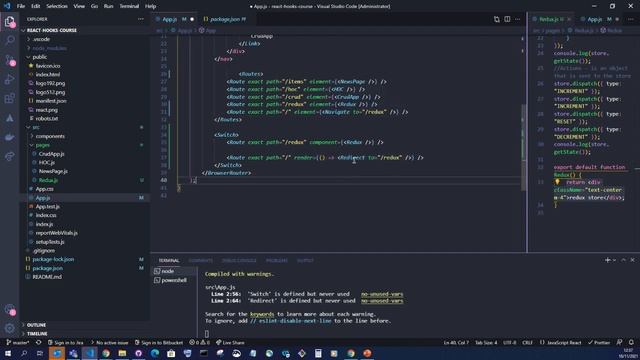The height and width of the screenshot is (360, 640).
Task: Open more actions for the right editor group
Action: (631, 19)
